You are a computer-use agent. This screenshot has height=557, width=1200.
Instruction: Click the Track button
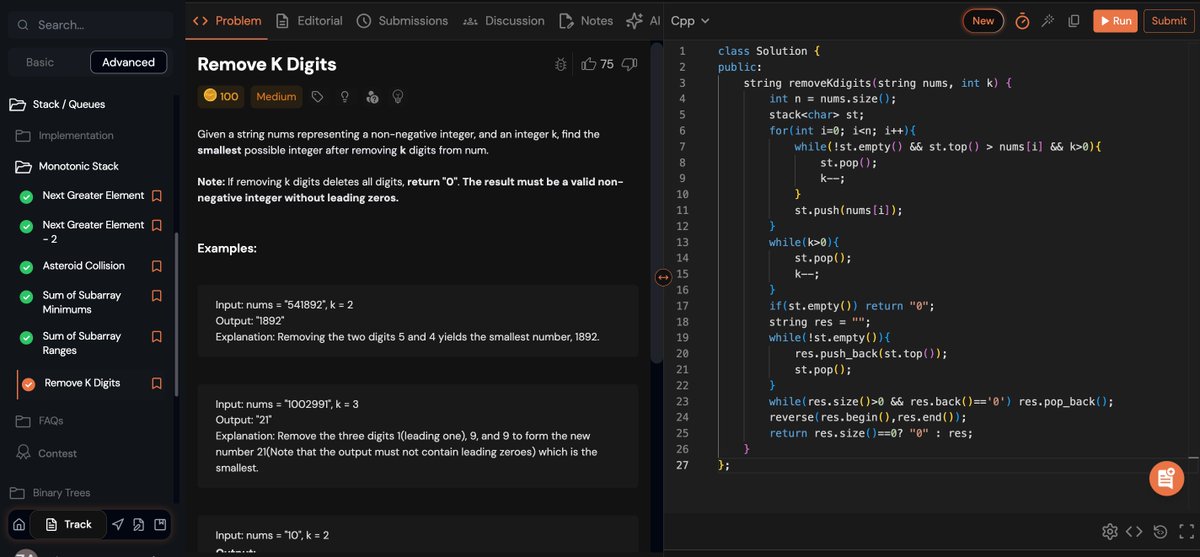[68, 524]
